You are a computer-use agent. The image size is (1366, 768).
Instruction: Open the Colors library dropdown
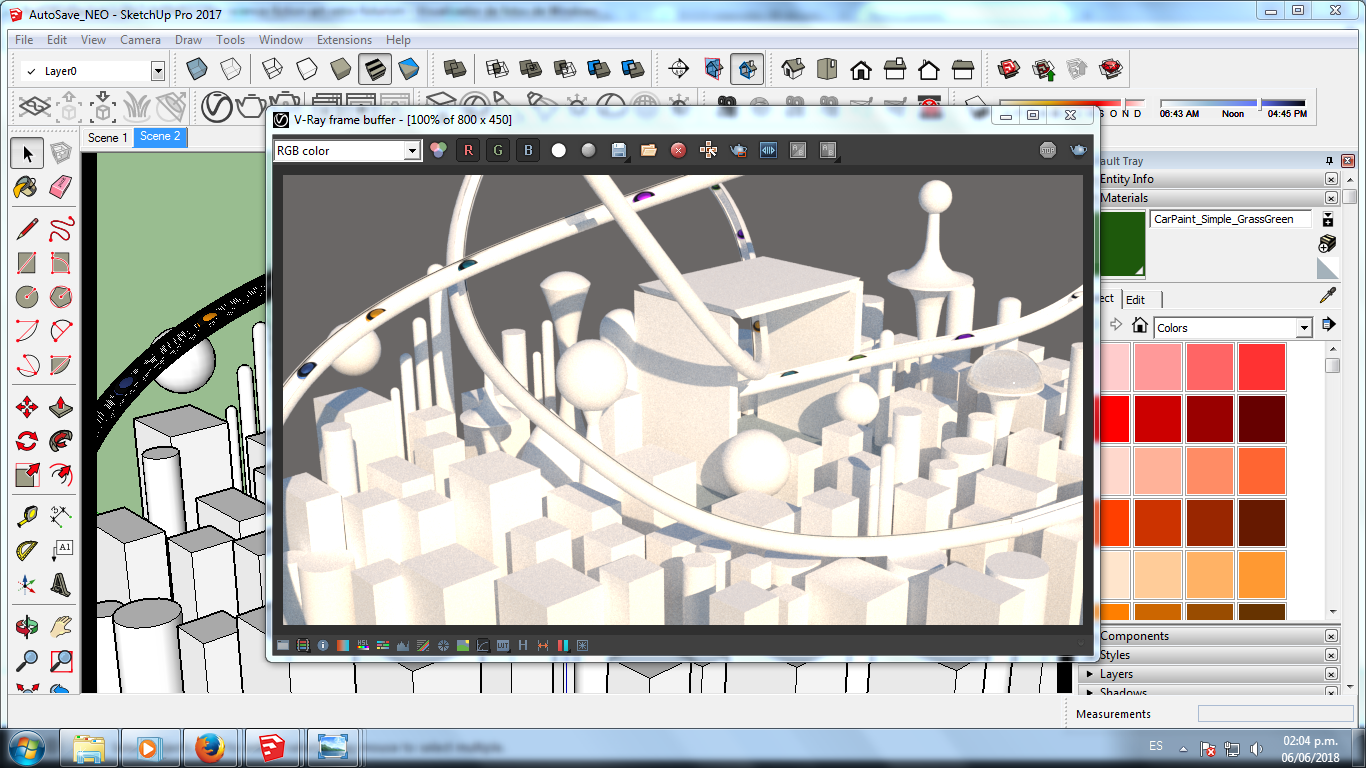tap(1304, 328)
